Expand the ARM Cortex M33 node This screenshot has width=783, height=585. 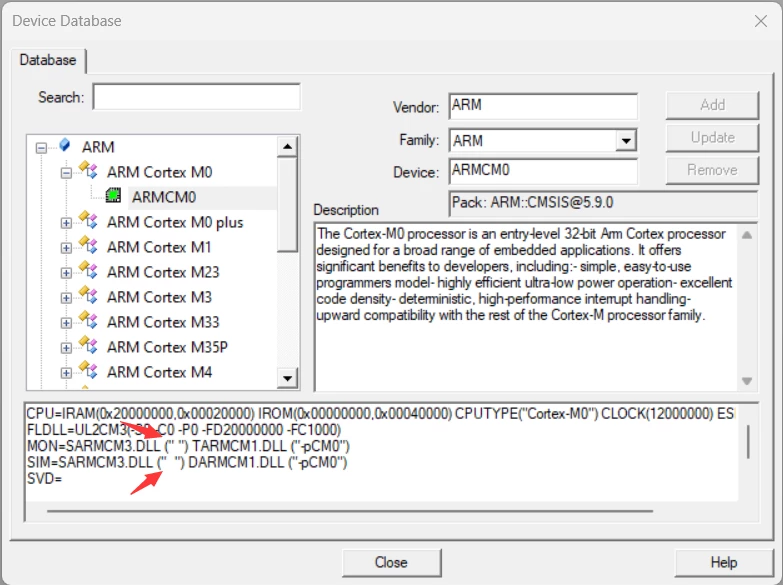[66, 323]
